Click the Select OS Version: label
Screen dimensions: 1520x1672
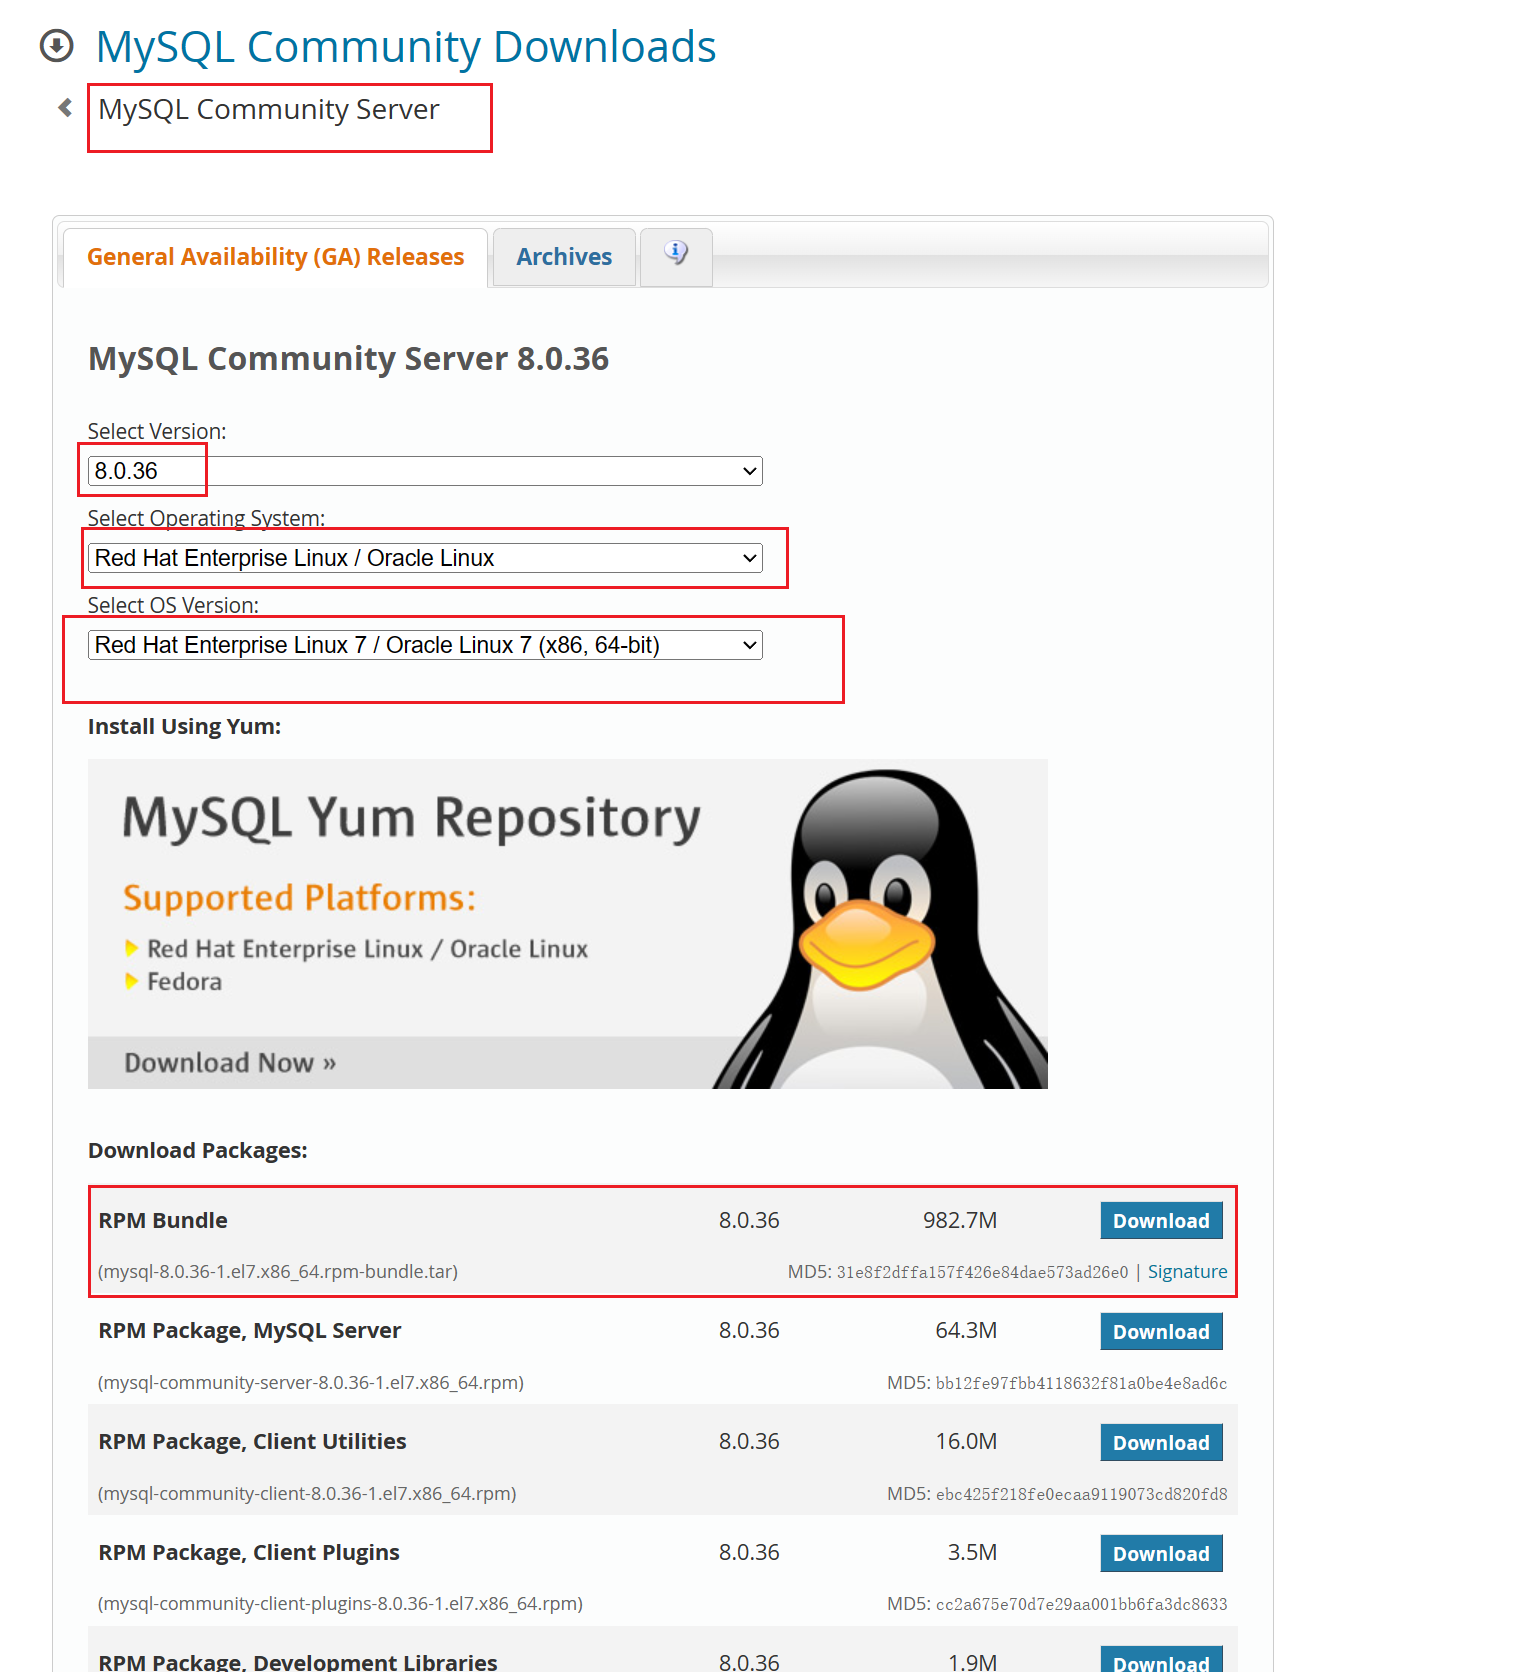click(173, 606)
